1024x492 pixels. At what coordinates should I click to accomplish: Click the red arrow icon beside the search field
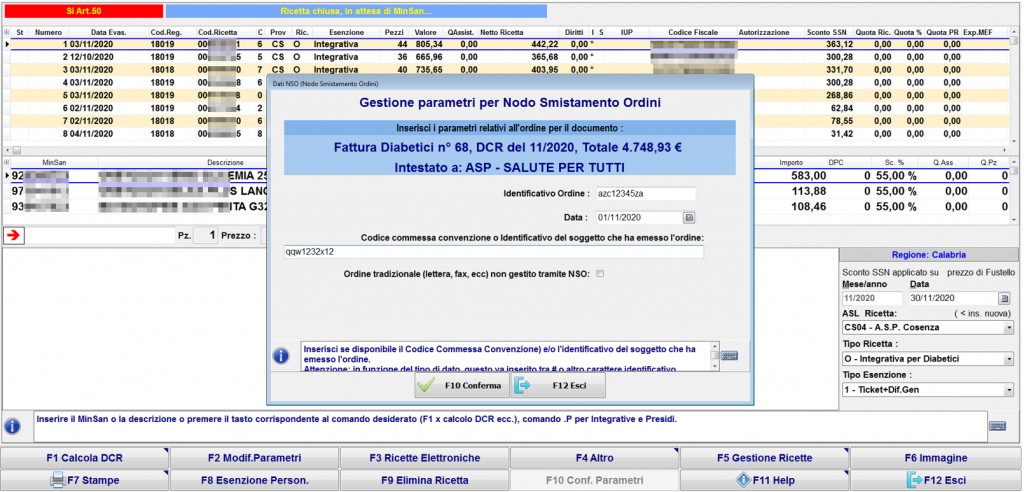[x=14, y=236]
